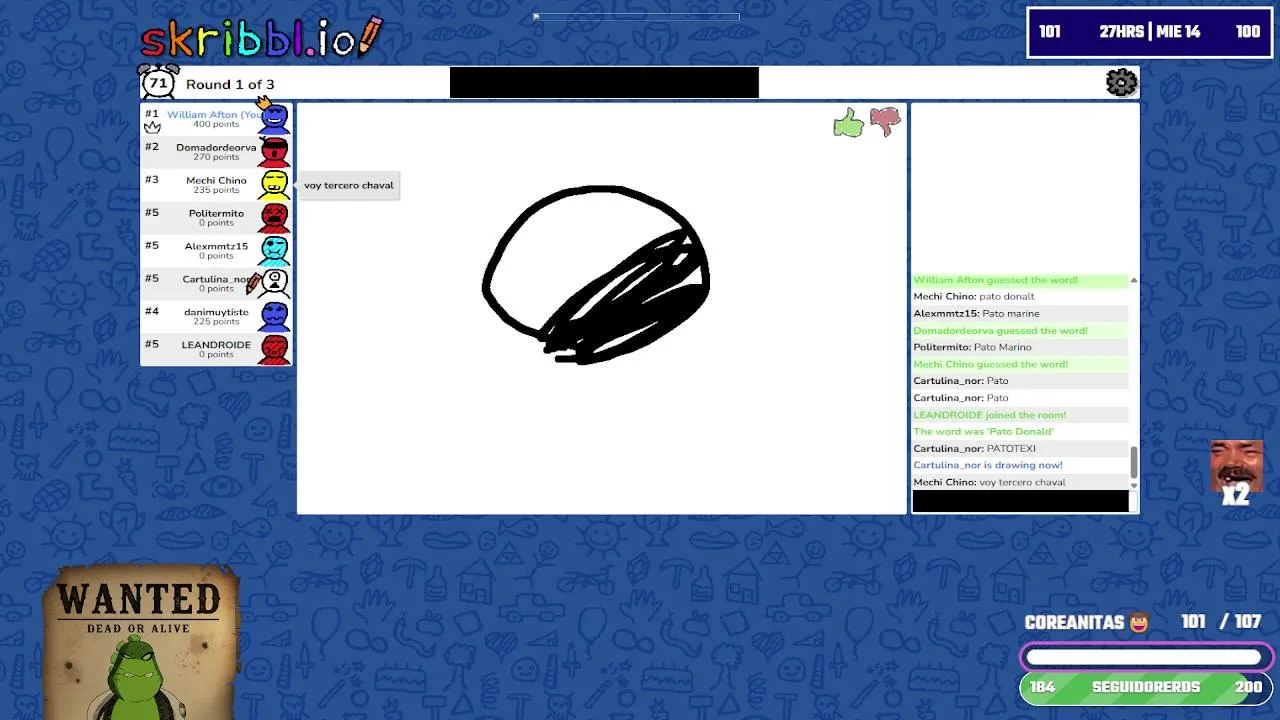The width and height of the screenshot is (1280, 720).
Task: Click the skribbl.io logo
Action: [261, 38]
